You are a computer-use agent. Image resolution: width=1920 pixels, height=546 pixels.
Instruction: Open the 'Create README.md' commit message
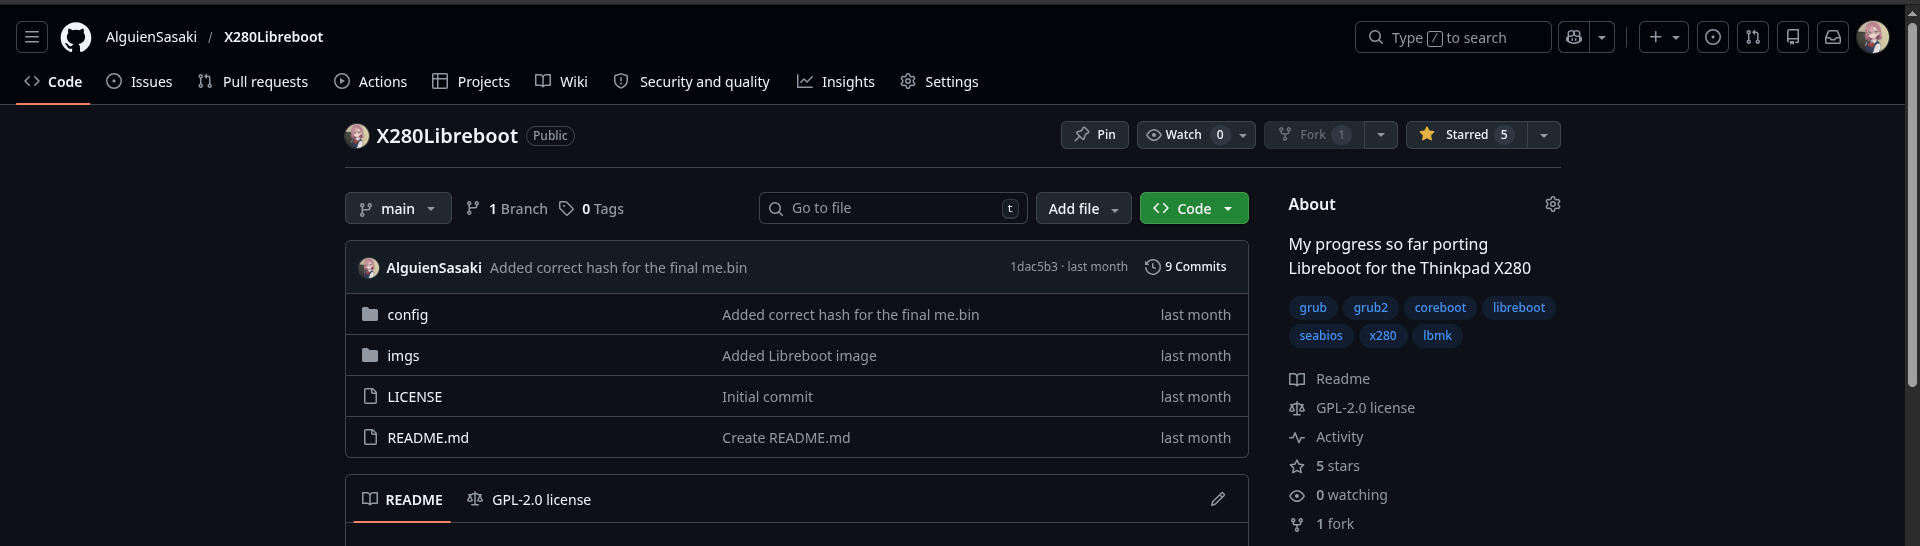point(786,438)
